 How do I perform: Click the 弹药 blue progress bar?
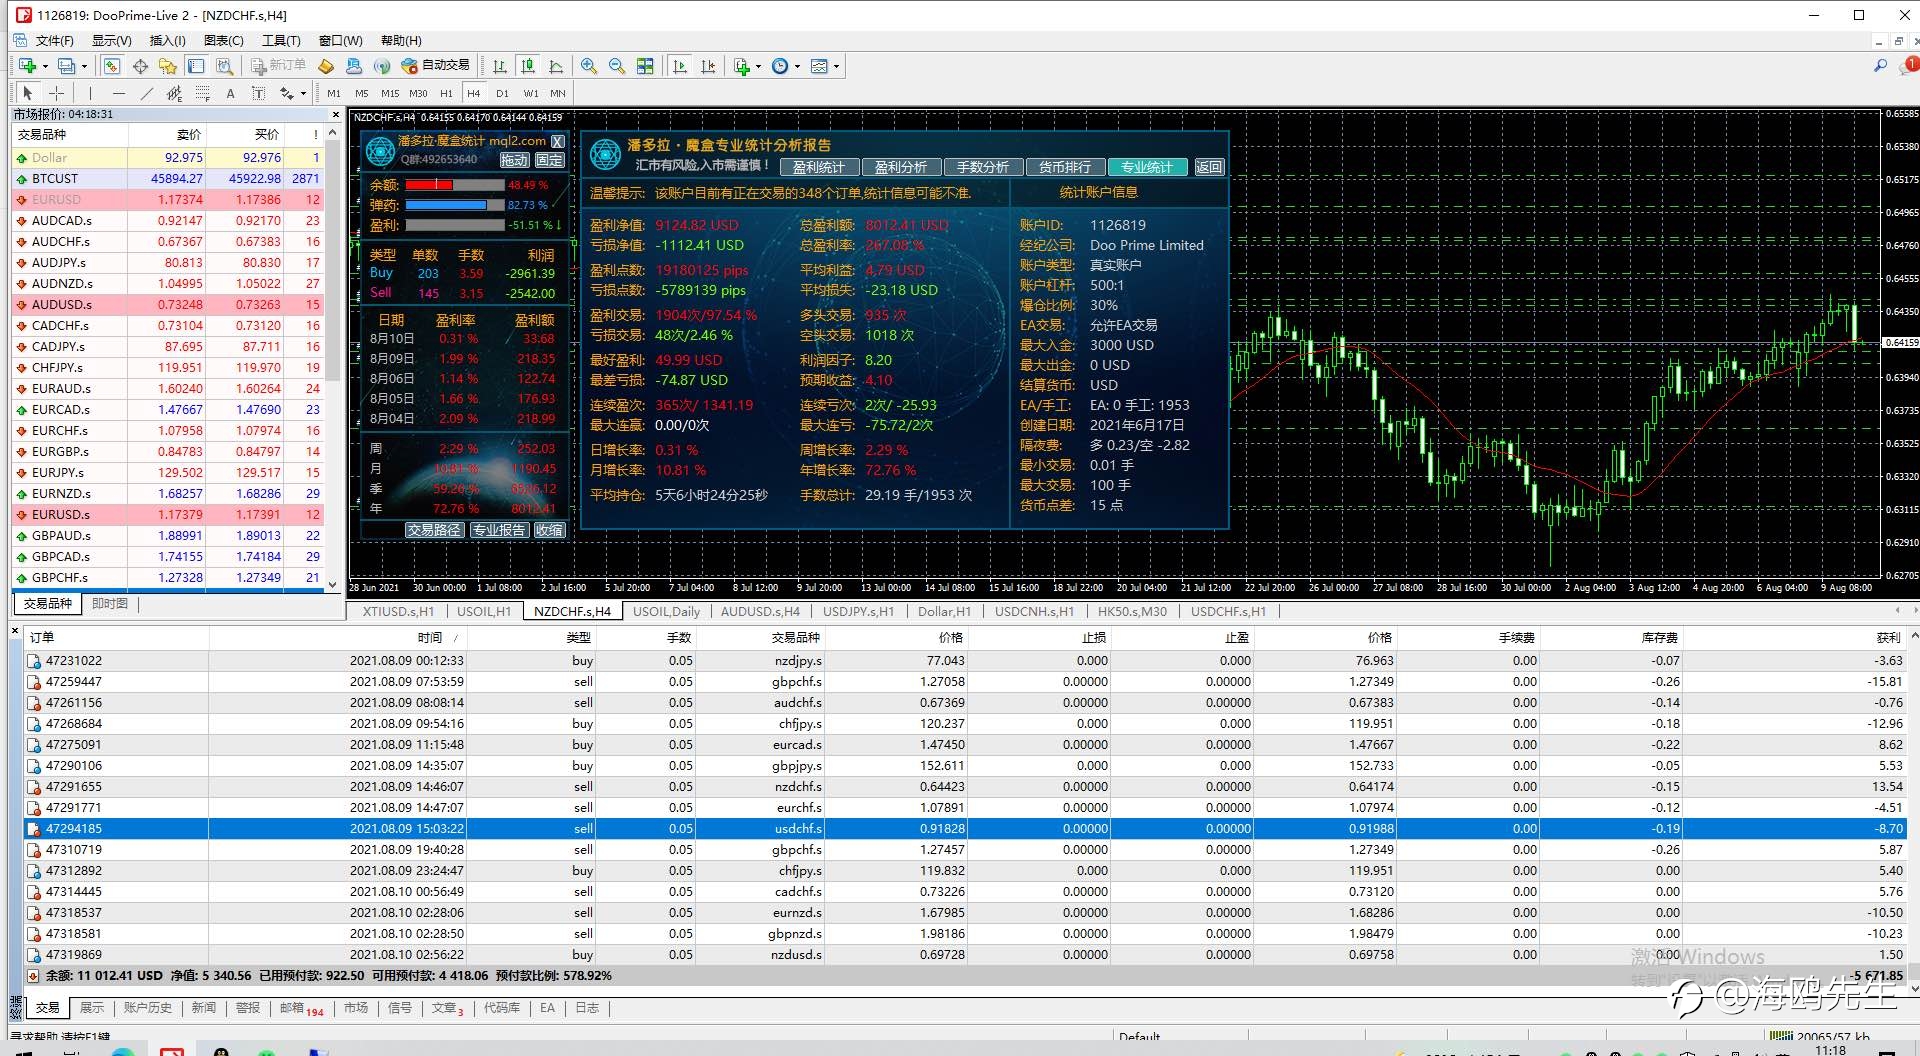coord(454,205)
